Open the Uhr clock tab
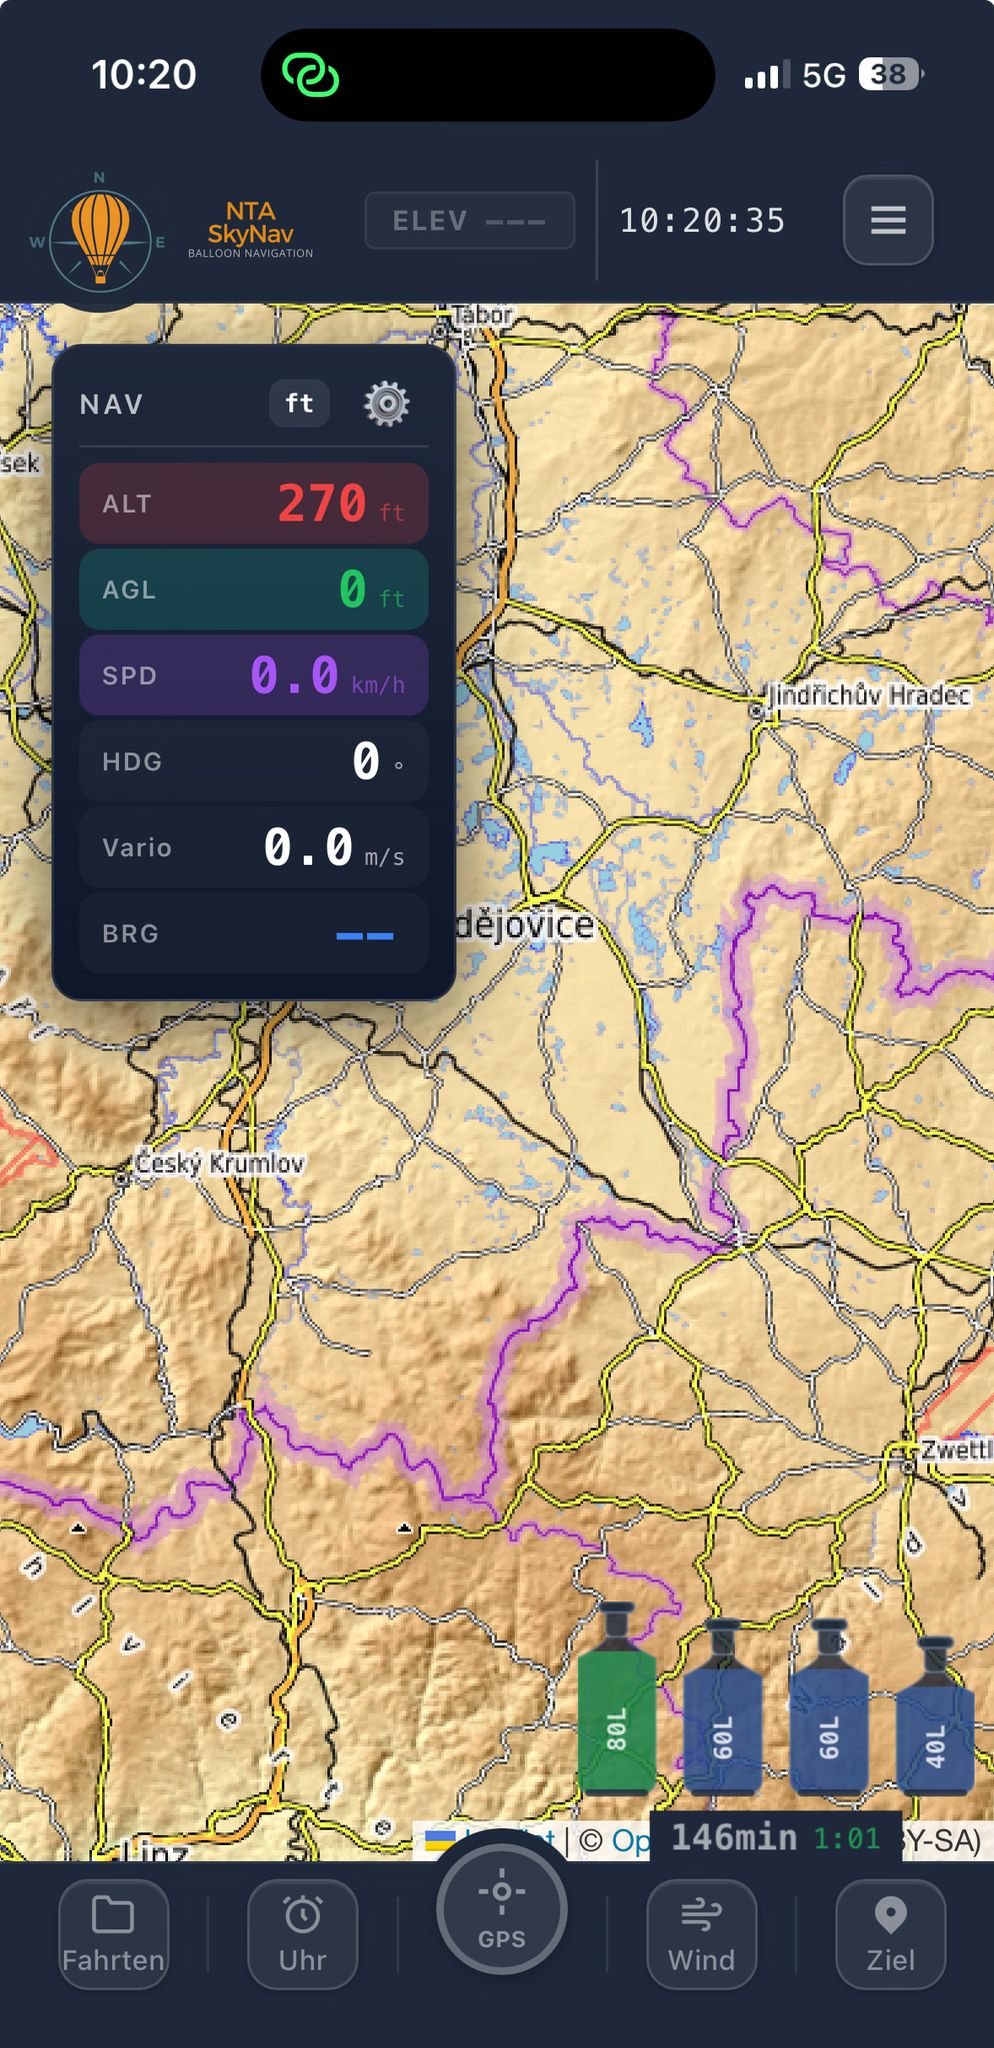This screenshot has height=2048, width=994. pyautogui.click(x=302, y=1934)
